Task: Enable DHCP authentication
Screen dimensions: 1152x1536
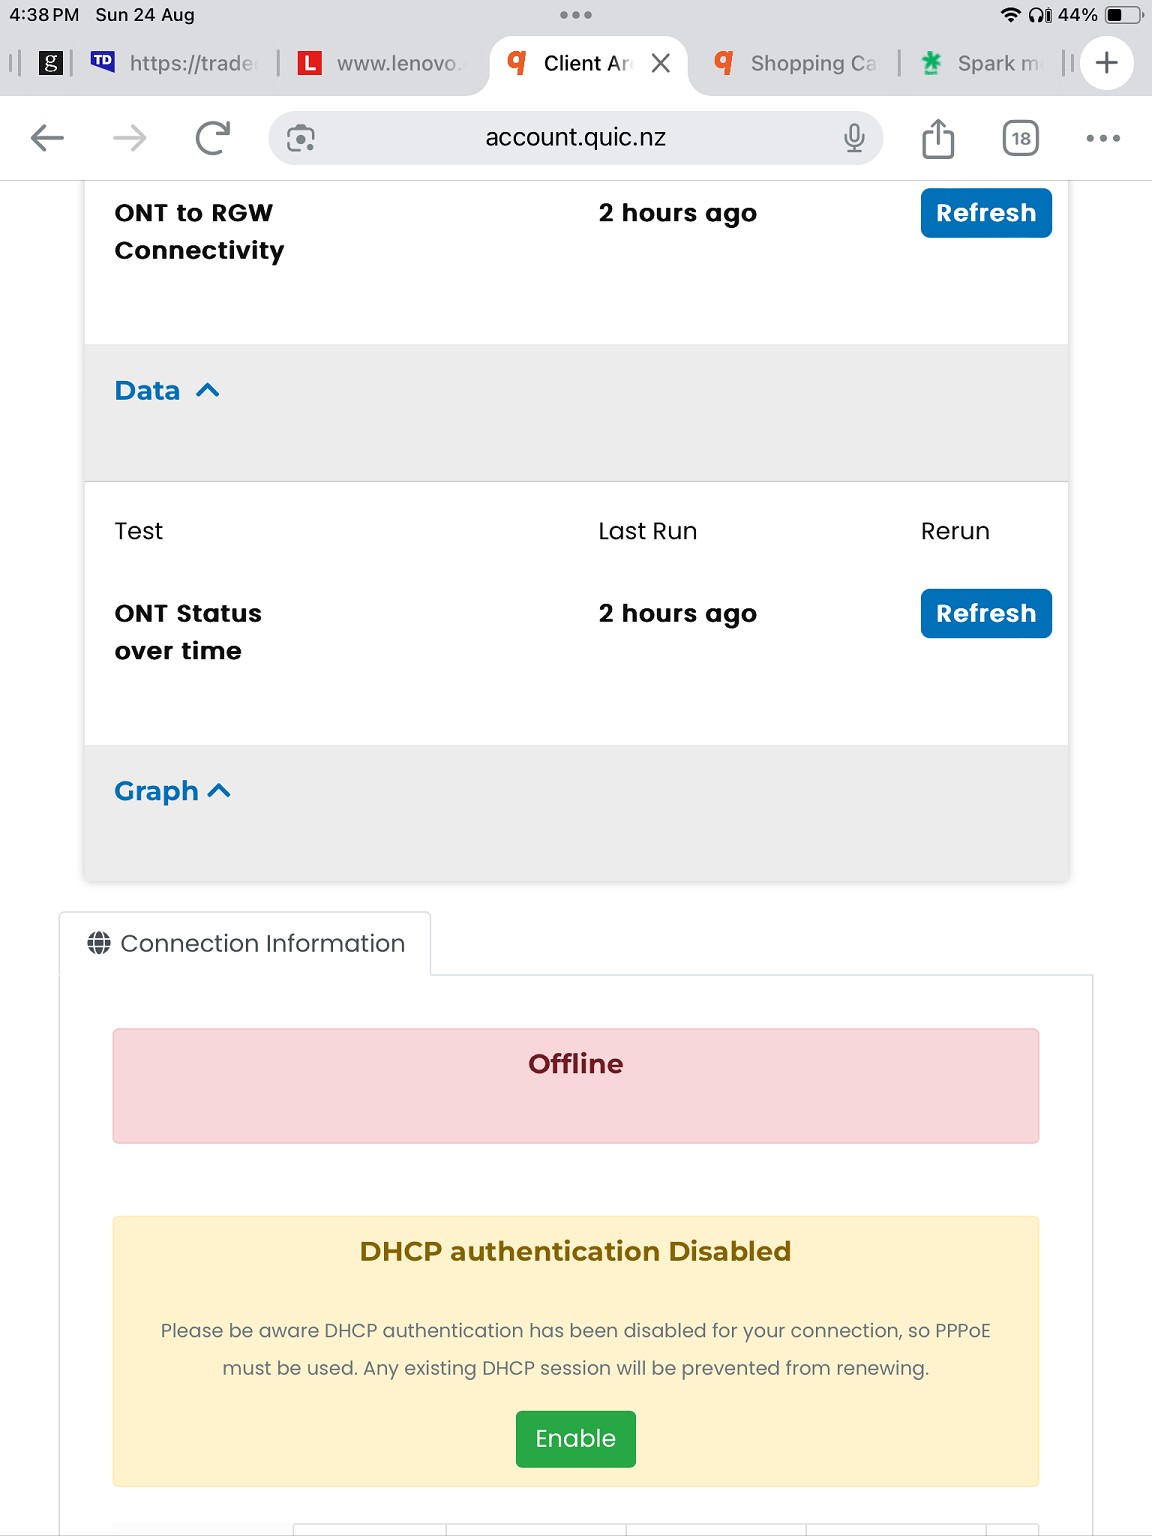Action: (x=575, y=1438)
